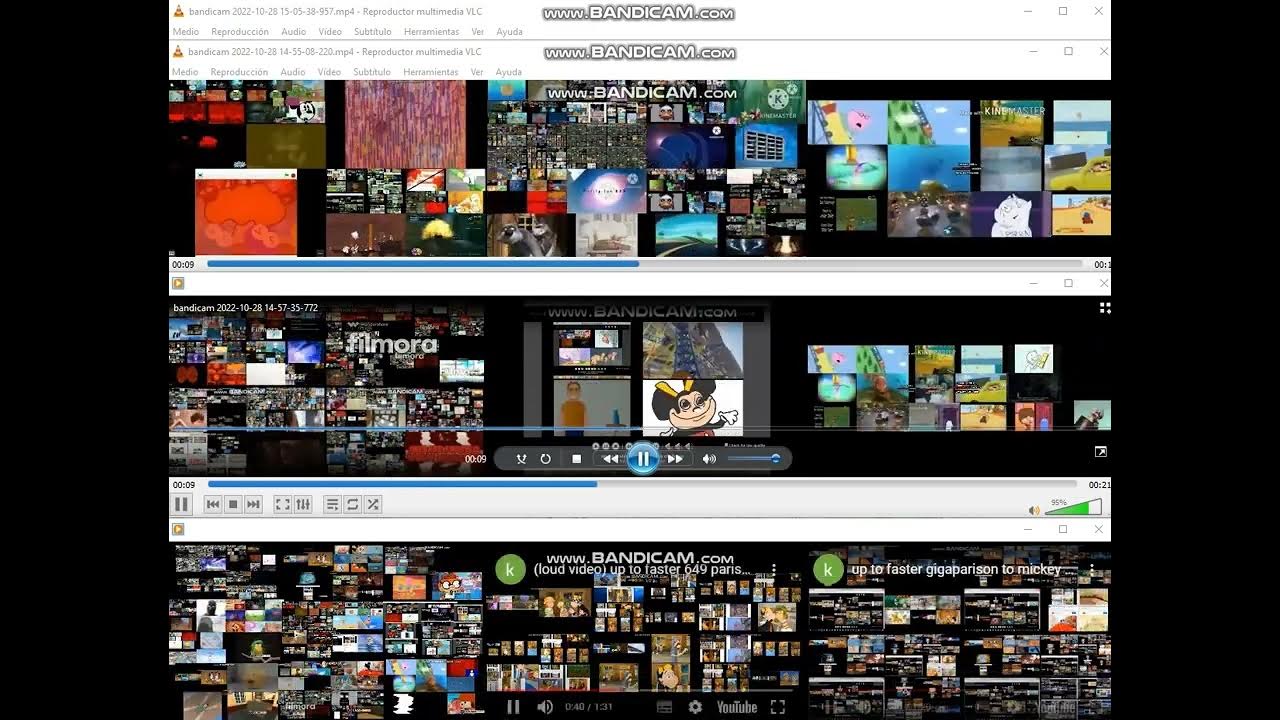Stop playback in bottom VLC toolbar
The width and height of the screenshot is (1280, 720).
233,505
